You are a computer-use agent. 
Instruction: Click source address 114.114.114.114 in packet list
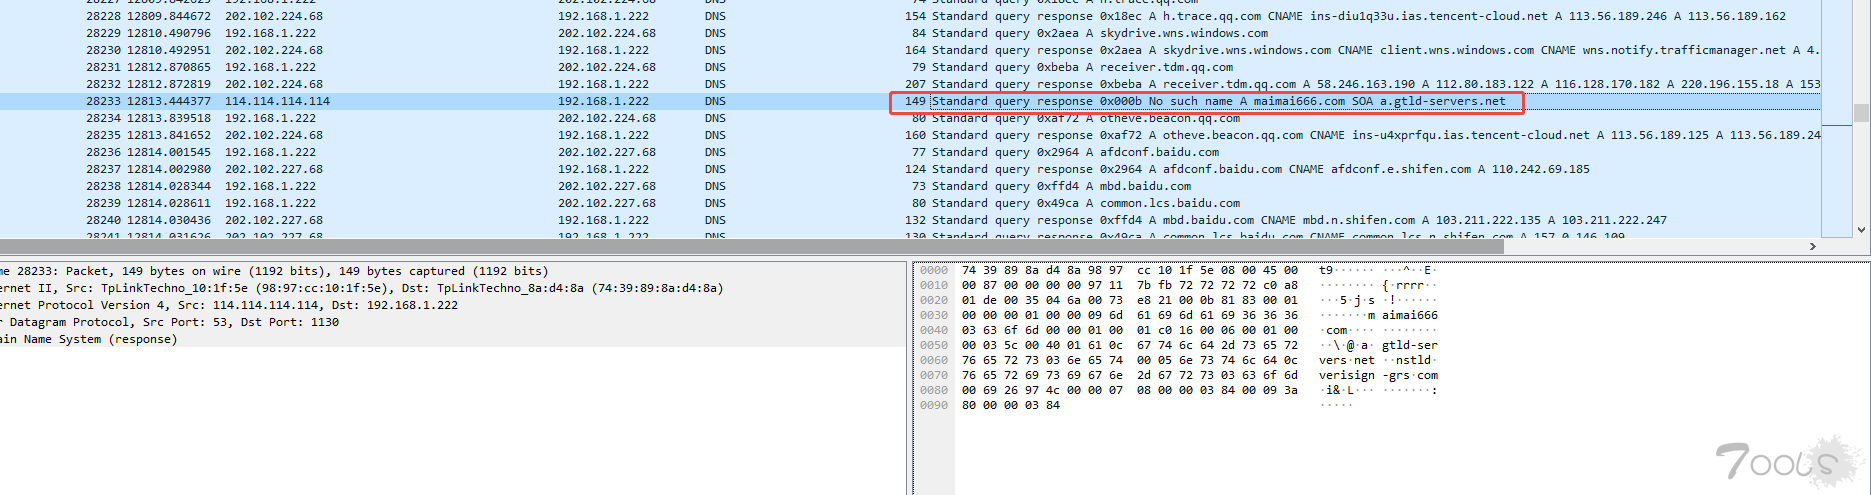[277, 101]
